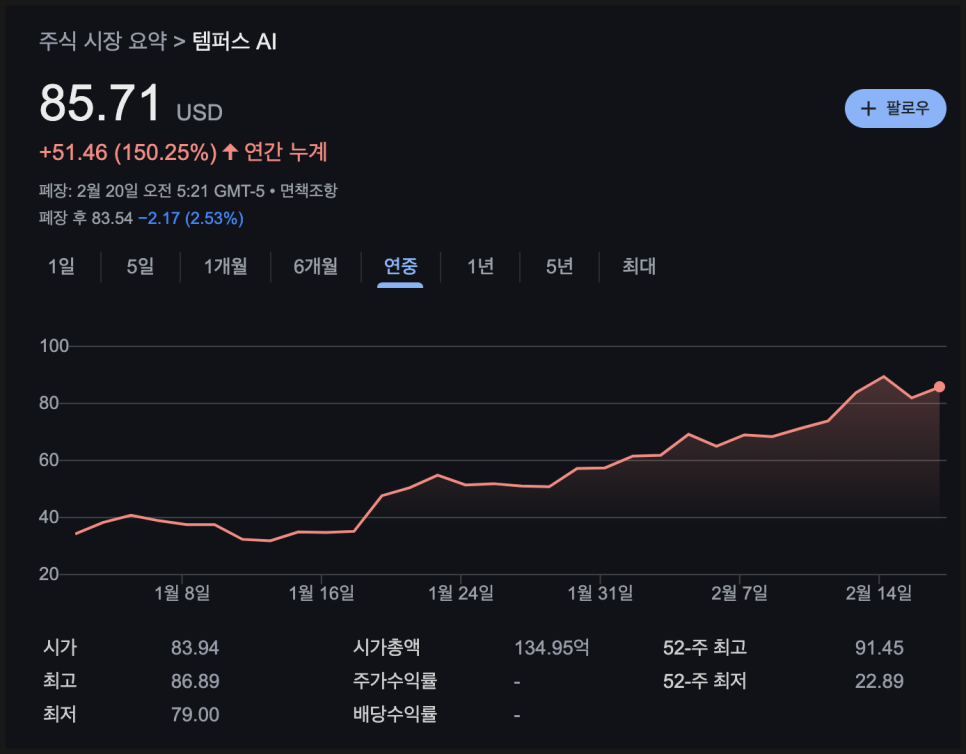Click the 최고 value 86.89
This screenshot has height=754, width=966.
pyautogui.click(x=195, y=681)
